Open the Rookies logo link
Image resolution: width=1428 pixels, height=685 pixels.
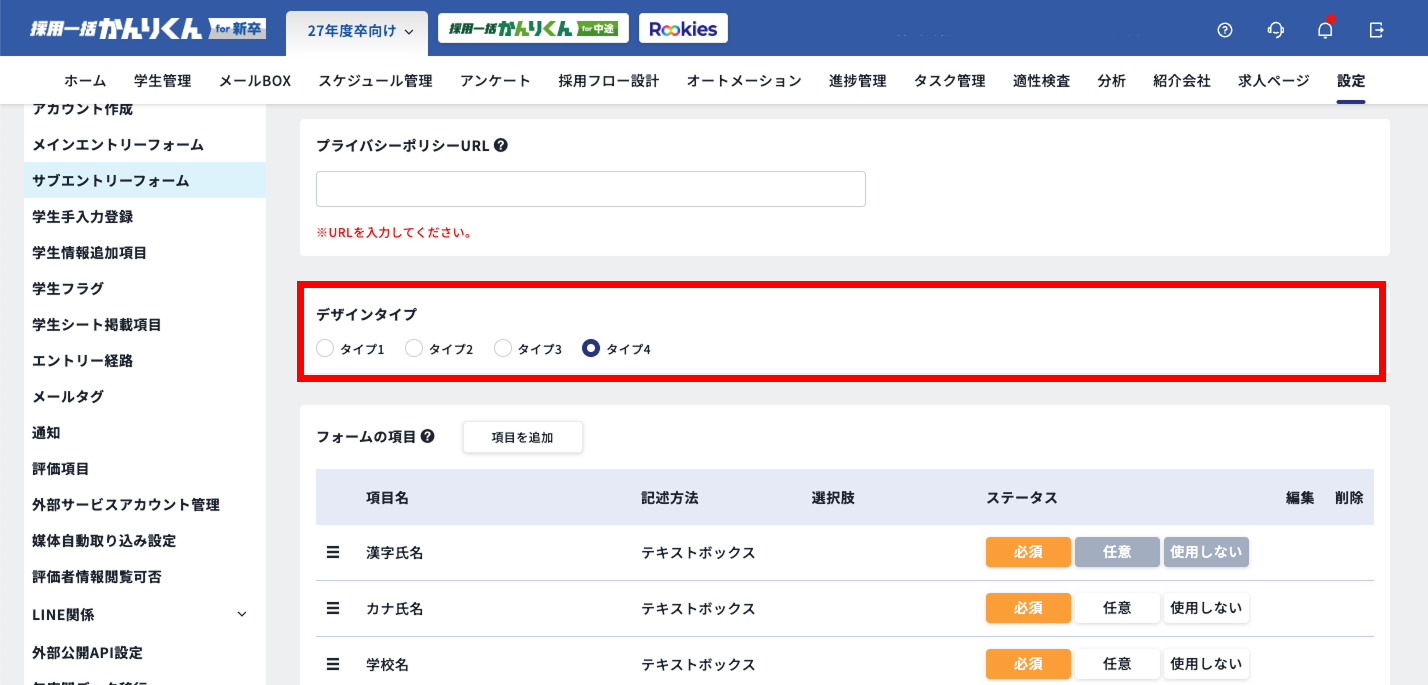click(x=683, y=27)
